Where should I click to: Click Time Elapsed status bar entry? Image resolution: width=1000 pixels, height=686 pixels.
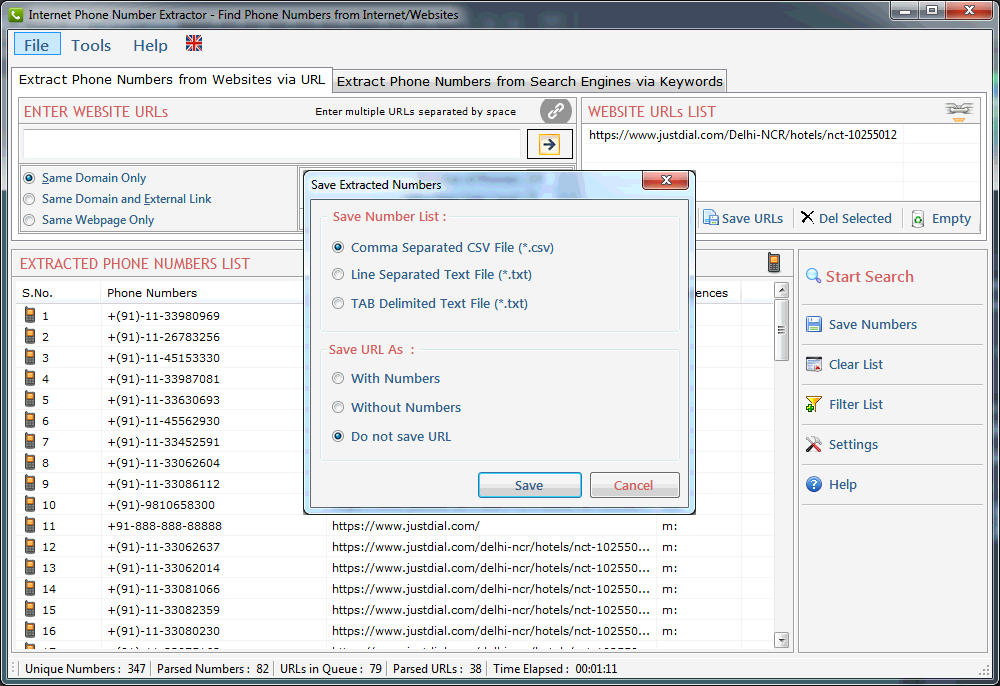[x=555, y=669]
